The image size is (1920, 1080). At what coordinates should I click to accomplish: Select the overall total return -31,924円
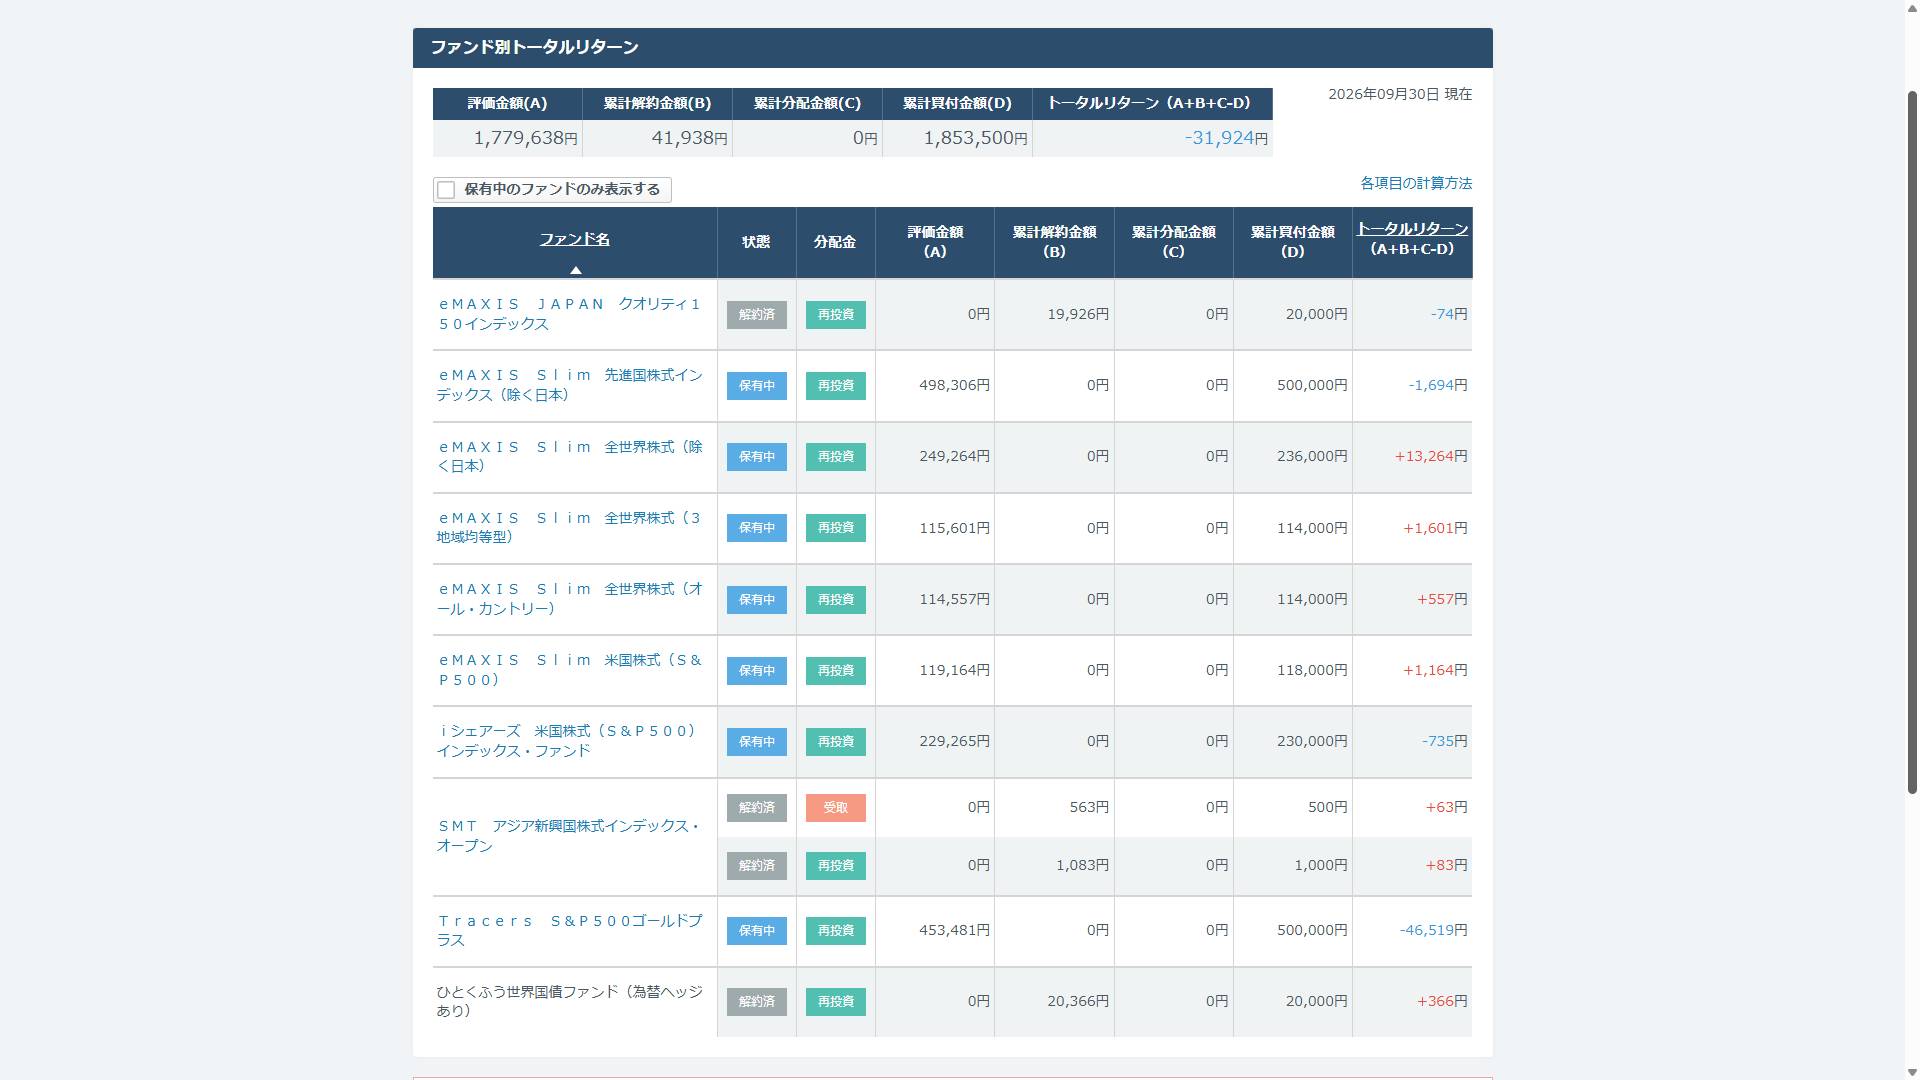pyautogui.click(x=1226, y=138)
